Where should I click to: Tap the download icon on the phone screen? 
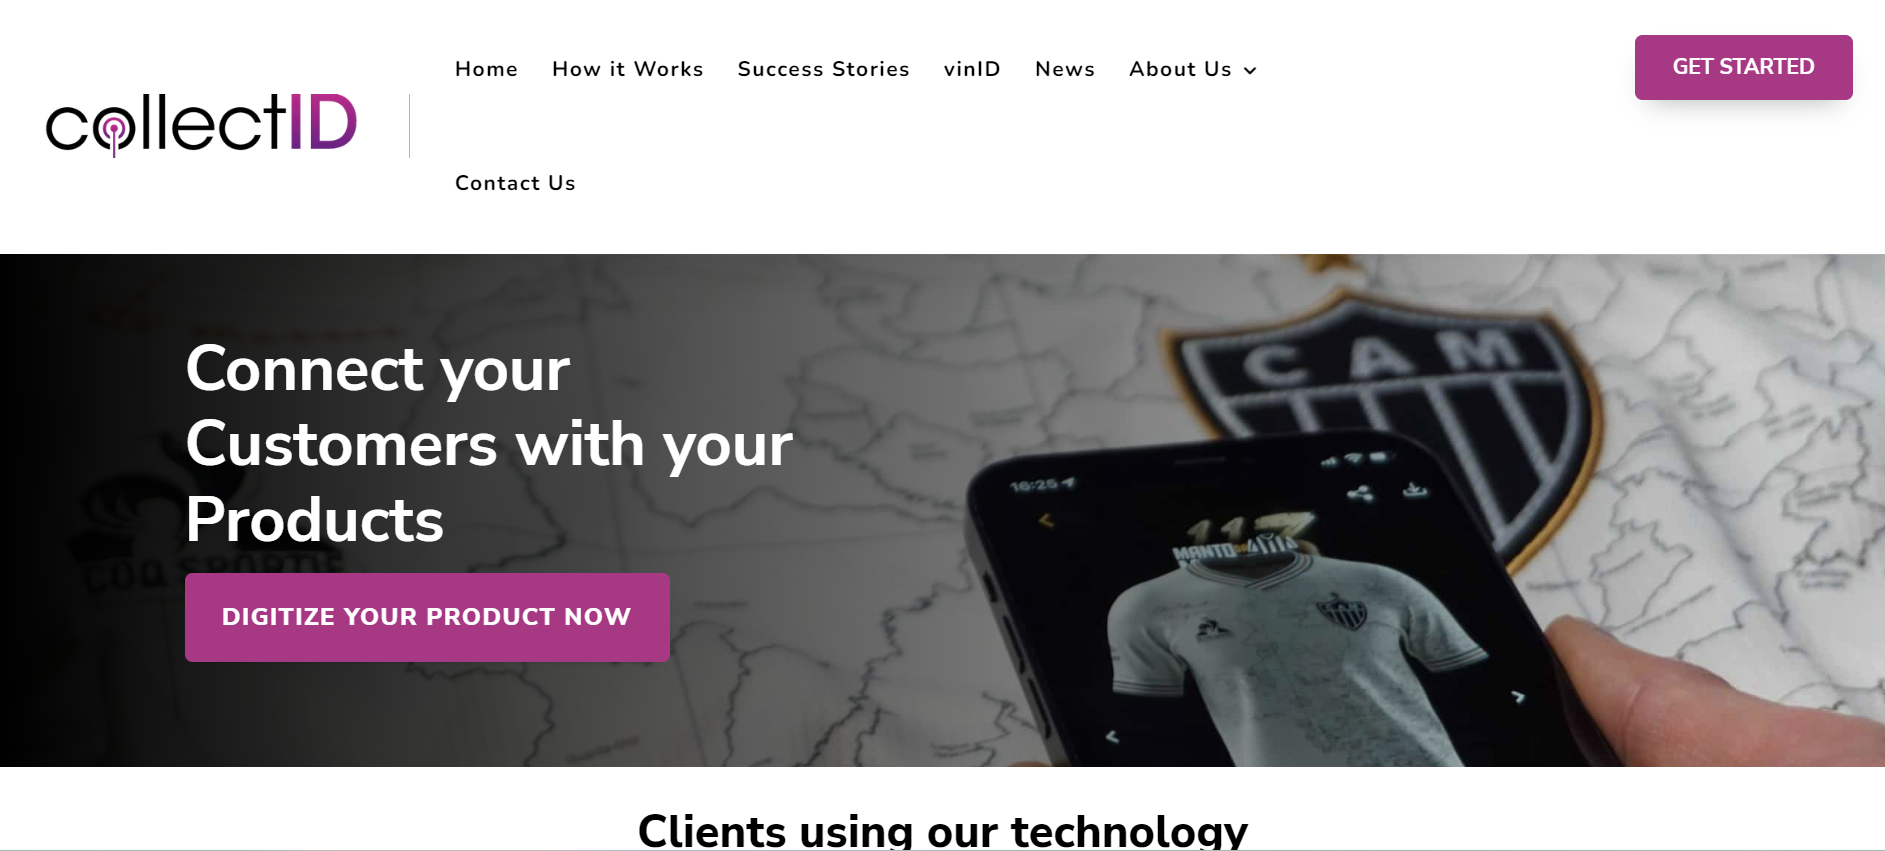tap(1414, 489)
